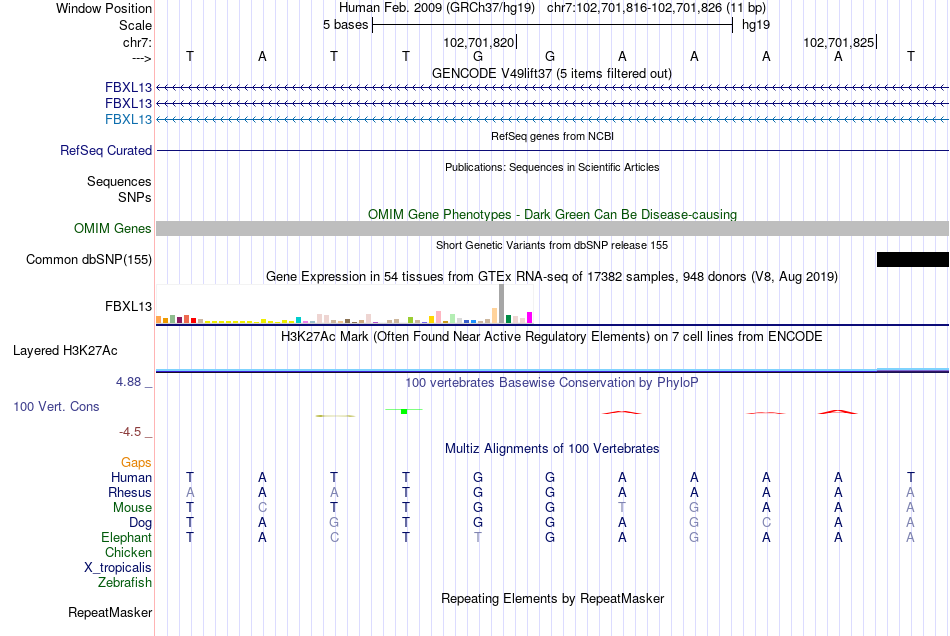Click the RepeatMasker track label
This screenshot has height=636, width=950.
110,612
